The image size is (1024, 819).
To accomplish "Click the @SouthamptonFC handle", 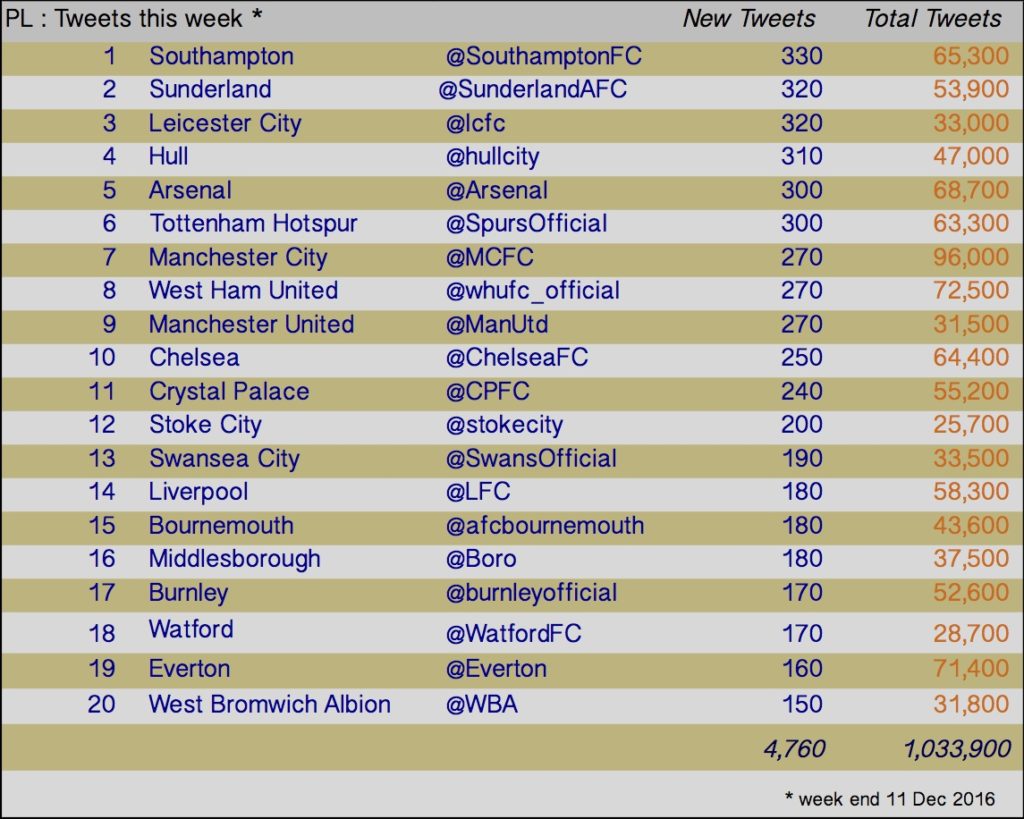I will coord(543,57).
